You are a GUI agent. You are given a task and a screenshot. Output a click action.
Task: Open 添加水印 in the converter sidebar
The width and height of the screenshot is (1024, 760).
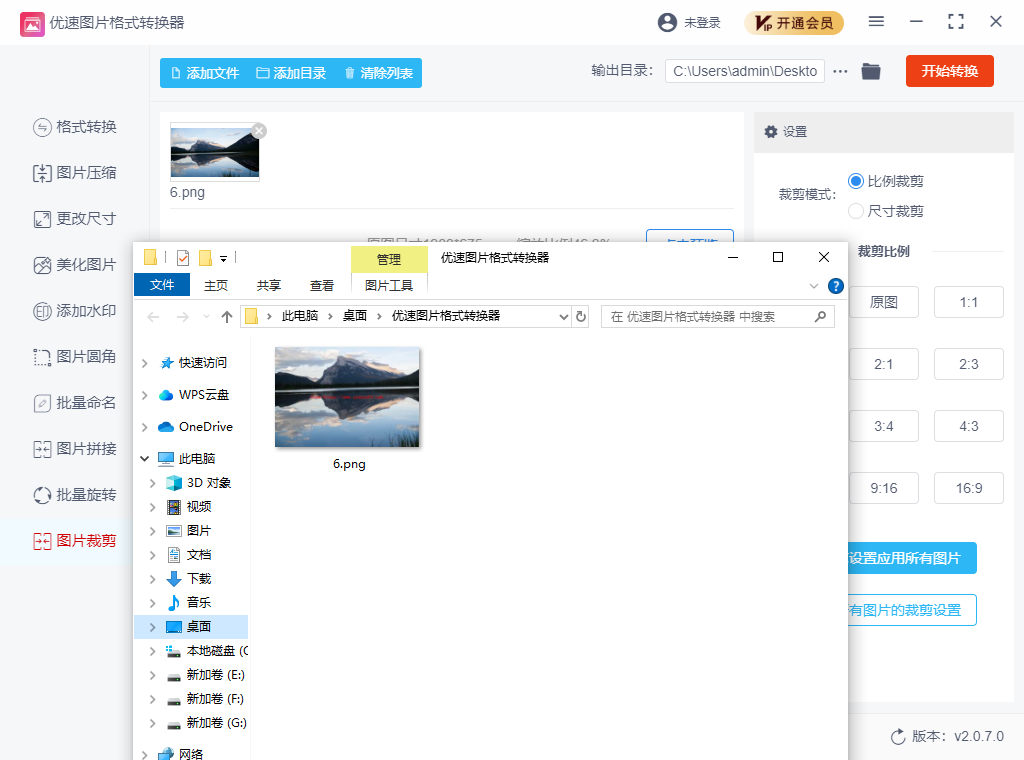coord(74,311)
